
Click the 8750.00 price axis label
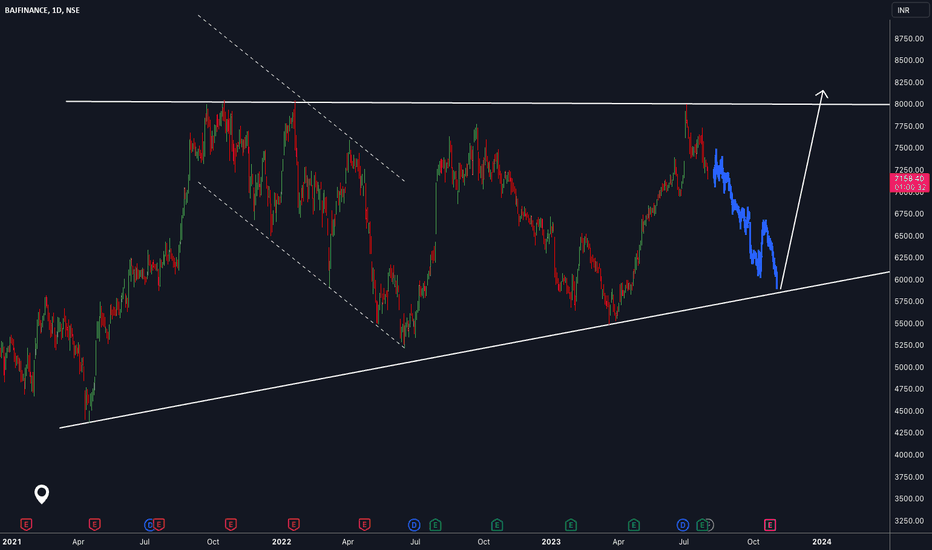coord(909,39)
